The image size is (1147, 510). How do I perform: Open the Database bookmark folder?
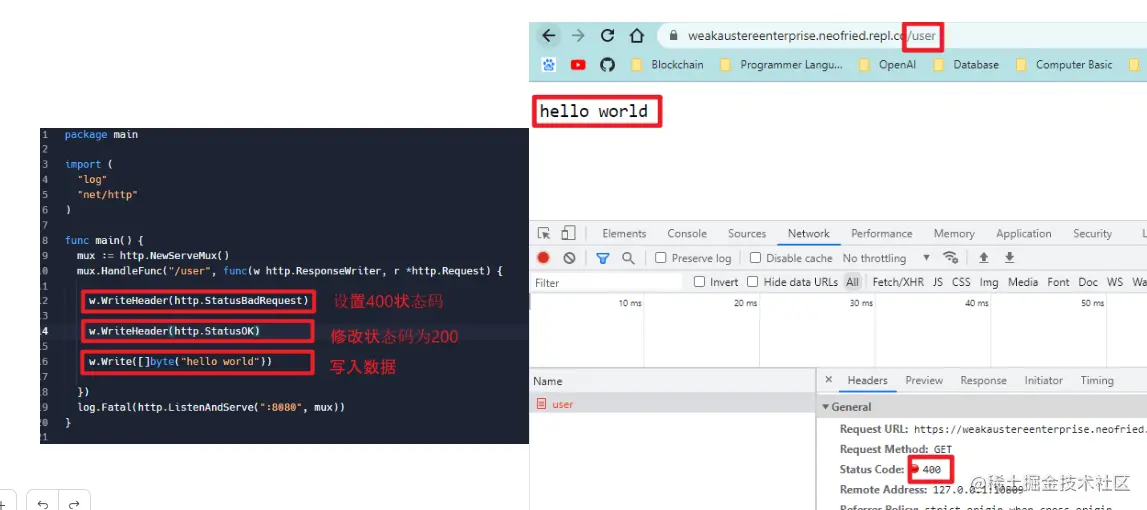966,64
